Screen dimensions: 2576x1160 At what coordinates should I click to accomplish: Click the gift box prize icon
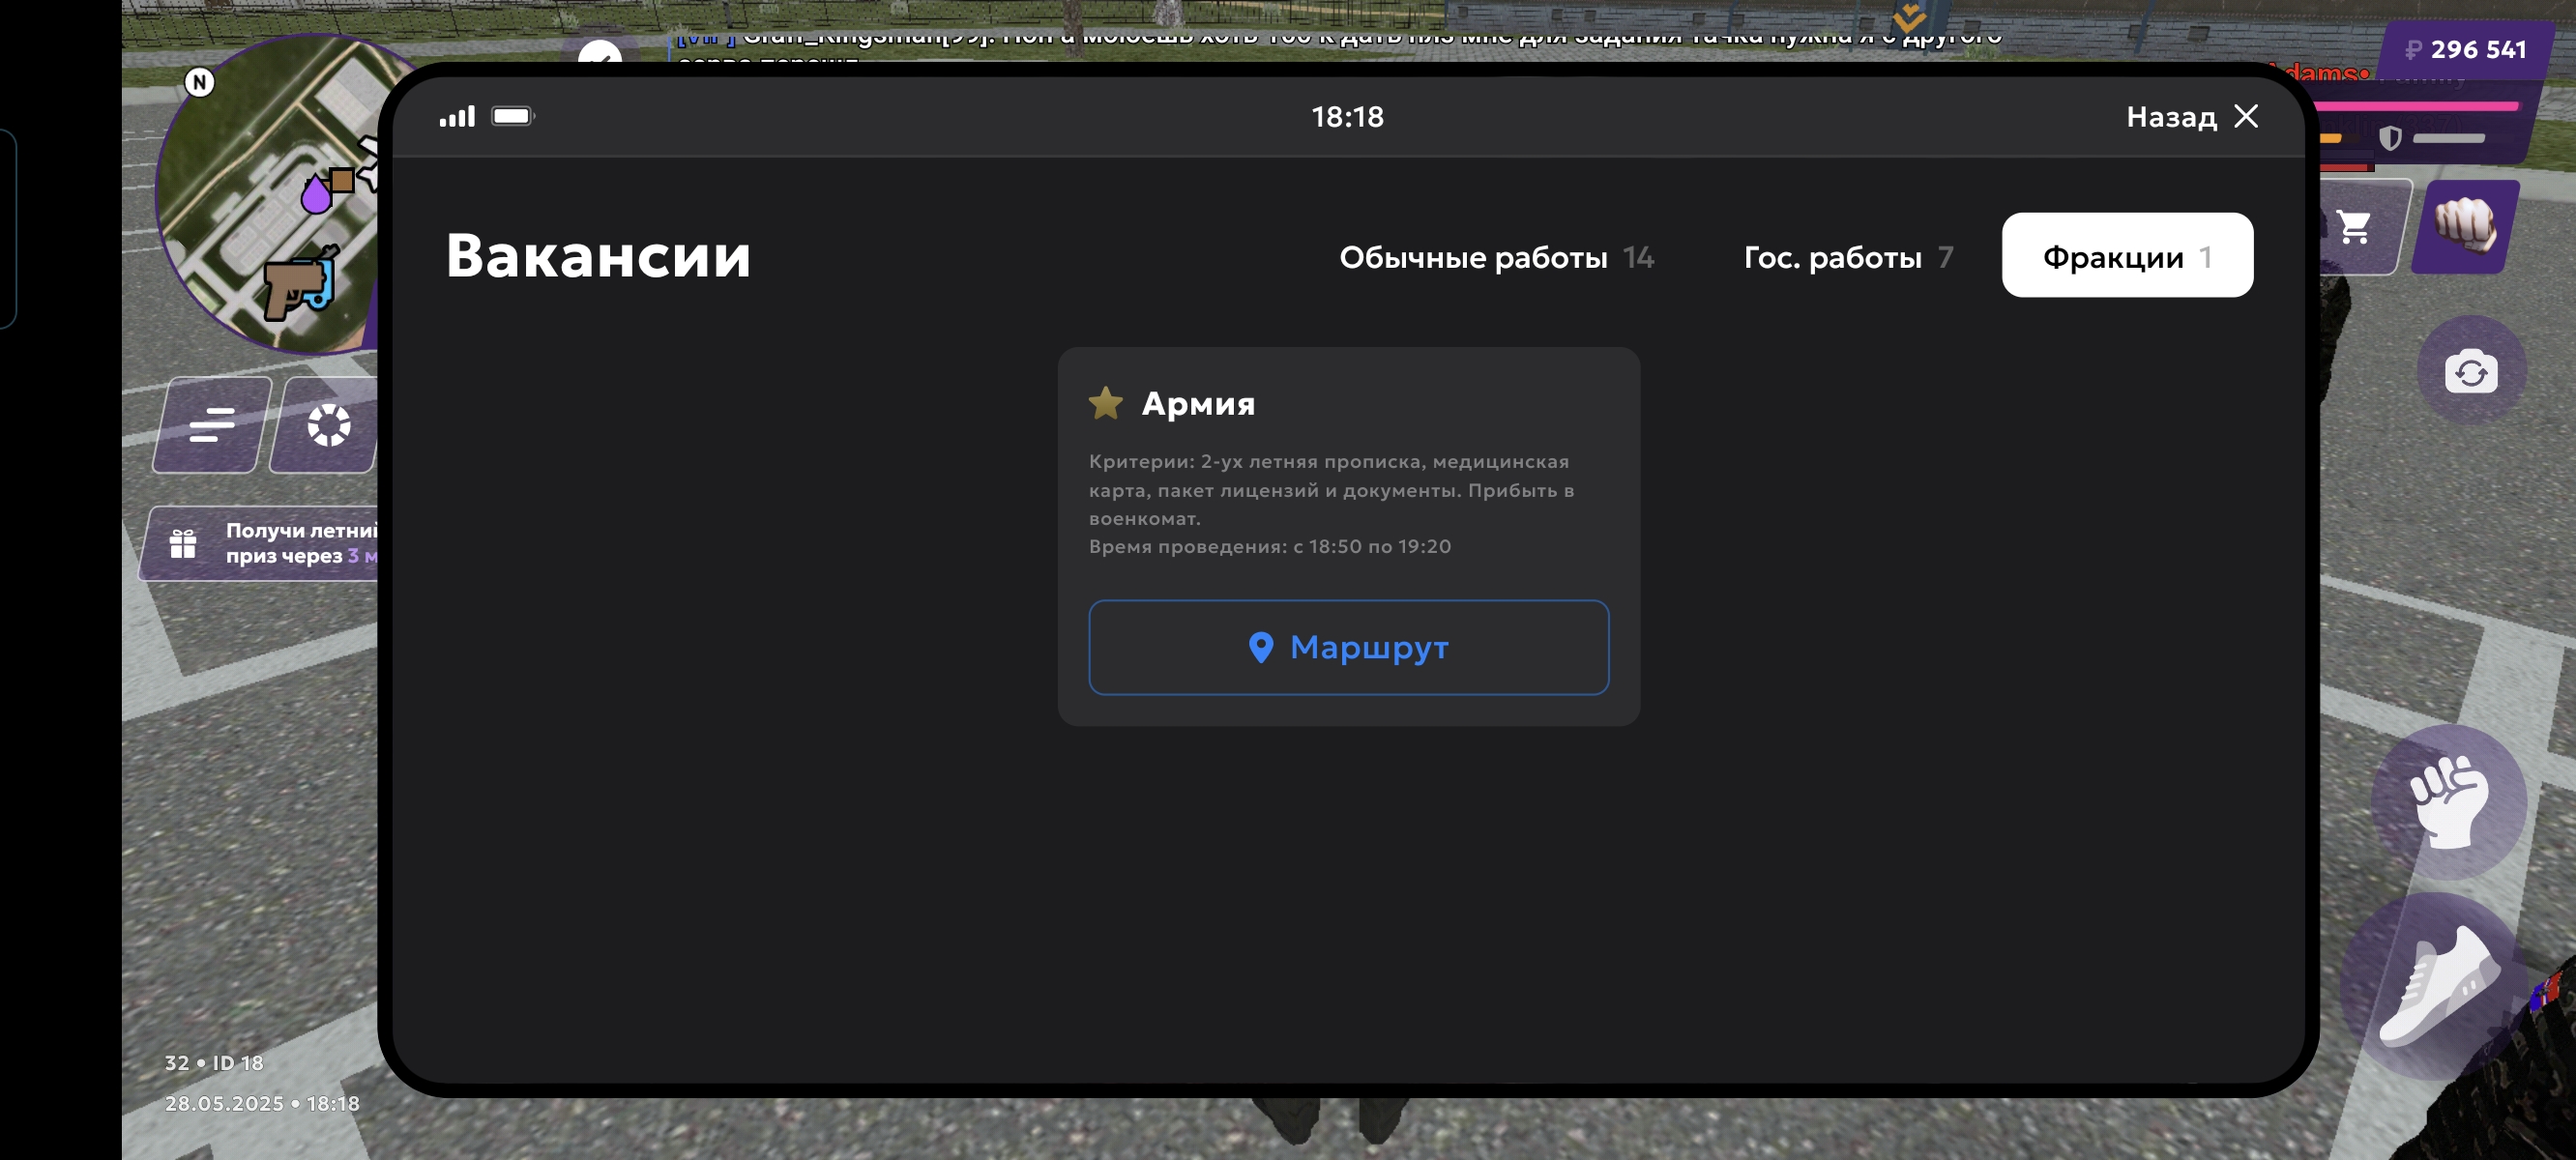[183, 543]
